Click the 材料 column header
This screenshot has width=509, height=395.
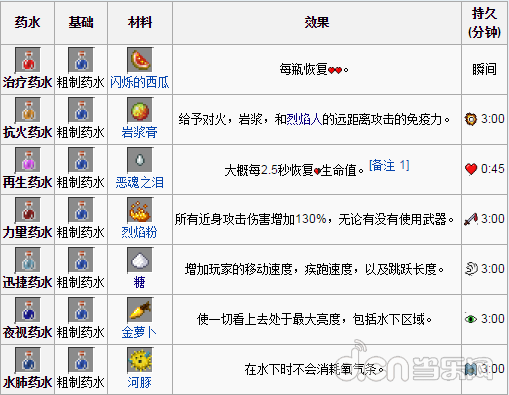pyautogui.click(x=140, y=23)
